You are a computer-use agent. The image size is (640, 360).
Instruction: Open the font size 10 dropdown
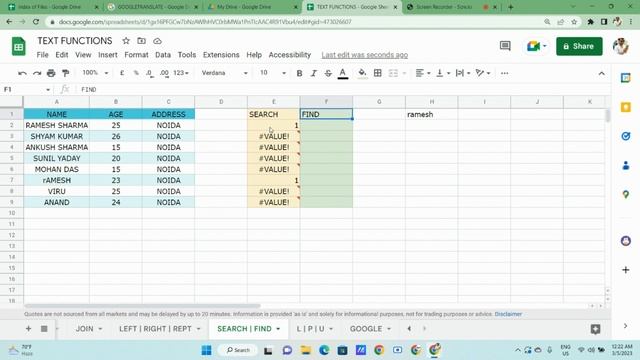pos(273,73)
